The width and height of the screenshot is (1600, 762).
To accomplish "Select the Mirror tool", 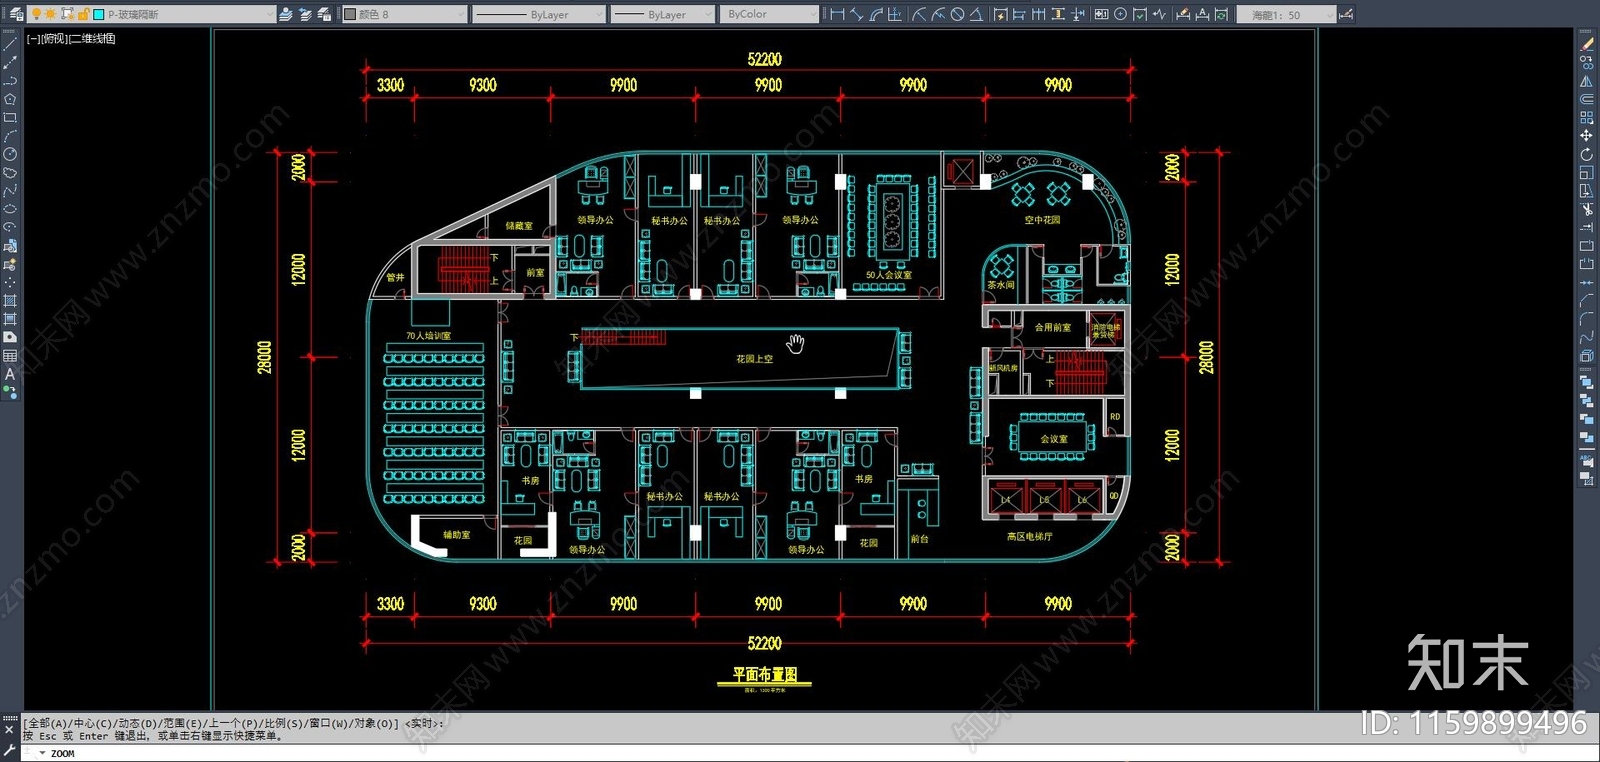I will 1586,81.
